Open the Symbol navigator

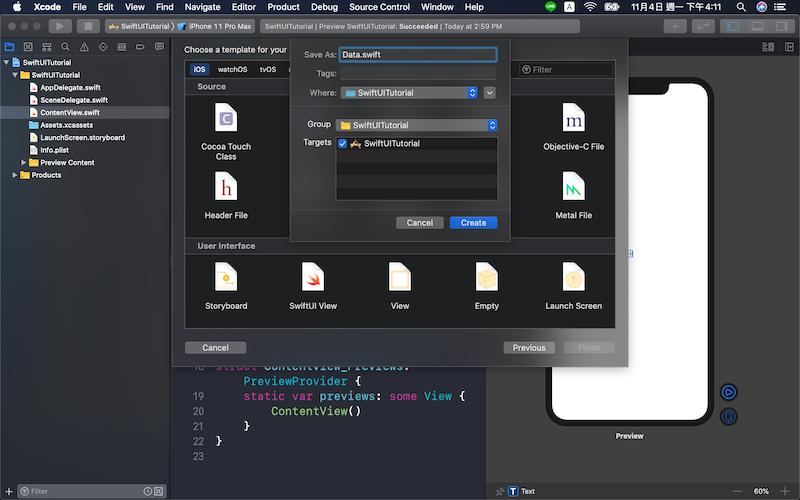46,47
